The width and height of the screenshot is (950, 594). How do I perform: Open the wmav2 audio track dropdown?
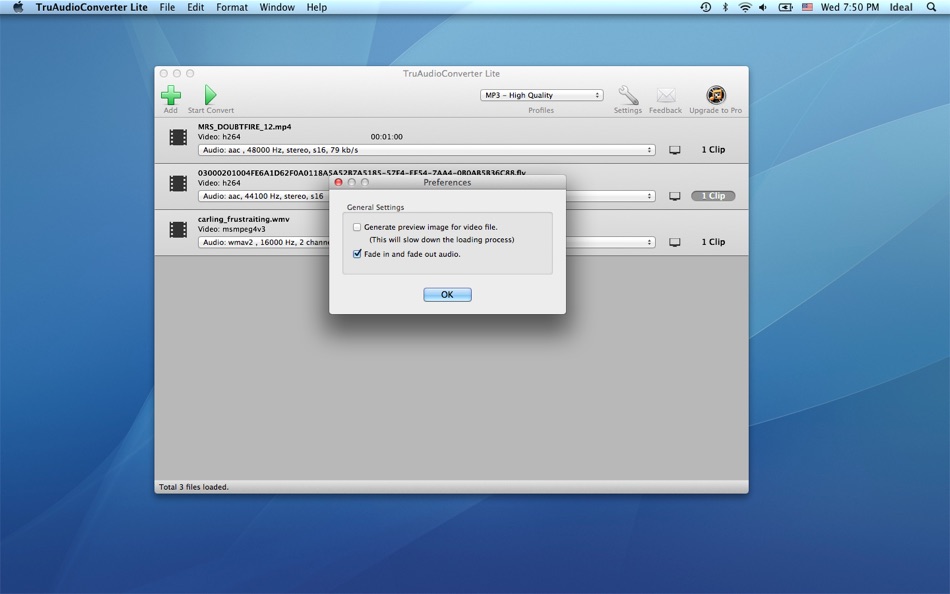click(427, 242)
